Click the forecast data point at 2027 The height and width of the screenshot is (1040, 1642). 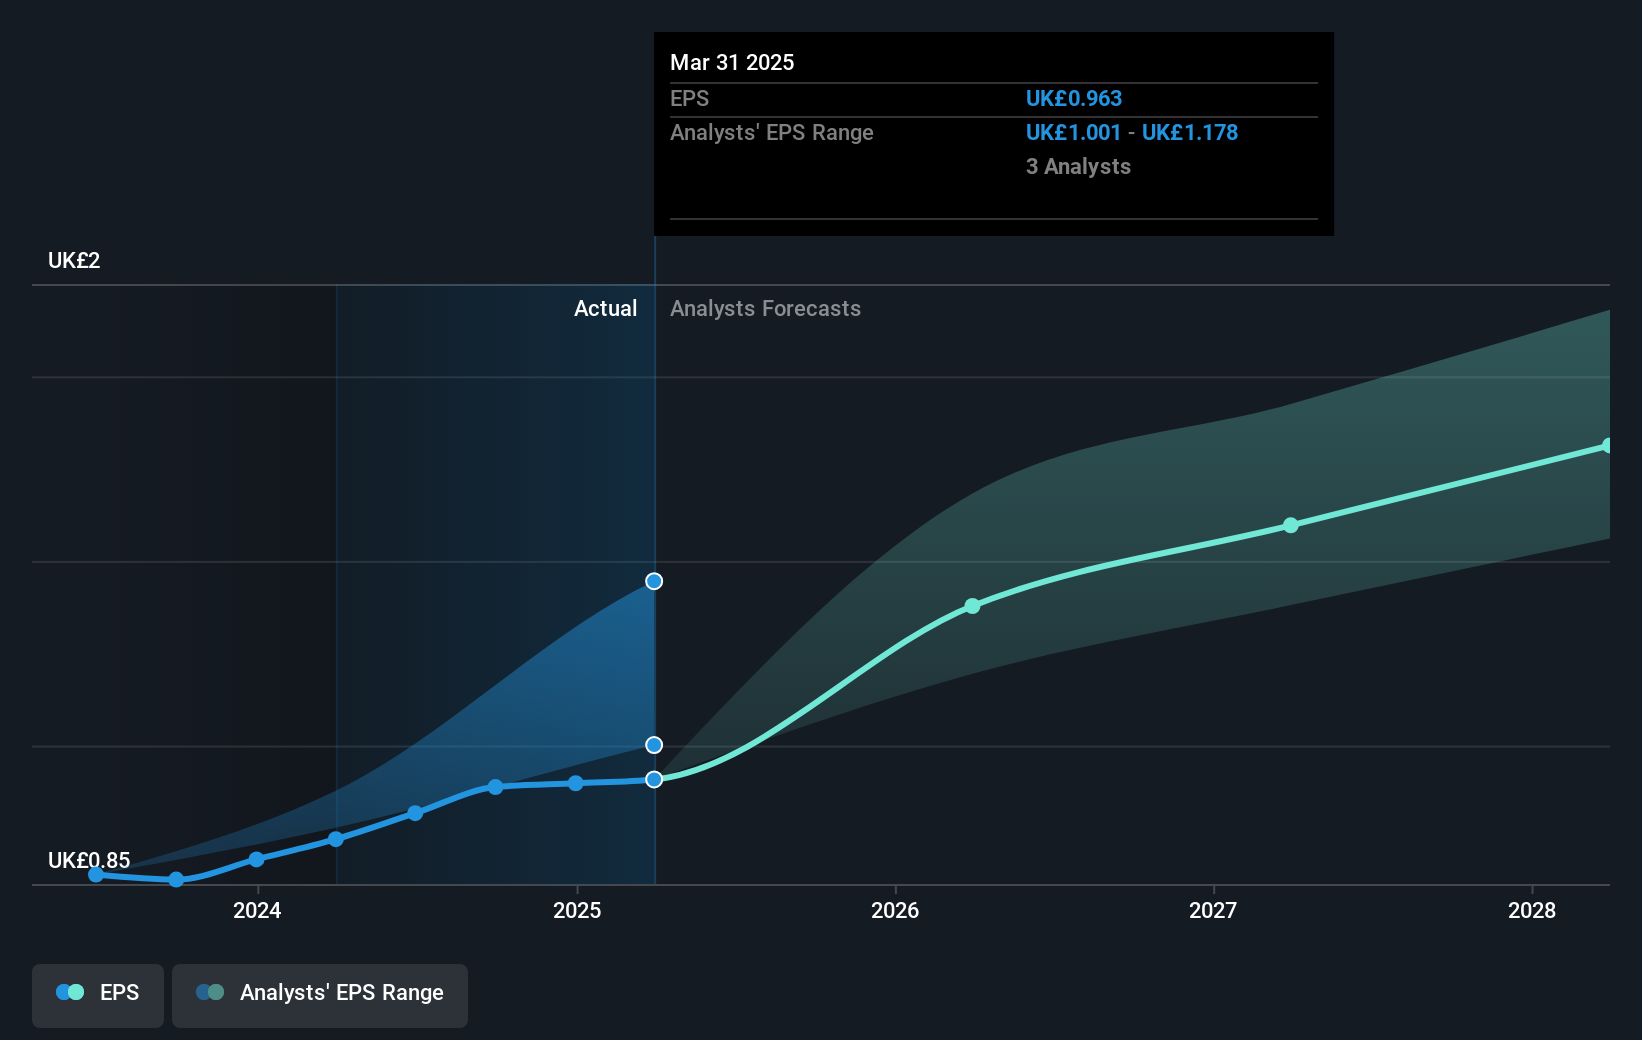pyautogui.click(x=1290, y=524)
